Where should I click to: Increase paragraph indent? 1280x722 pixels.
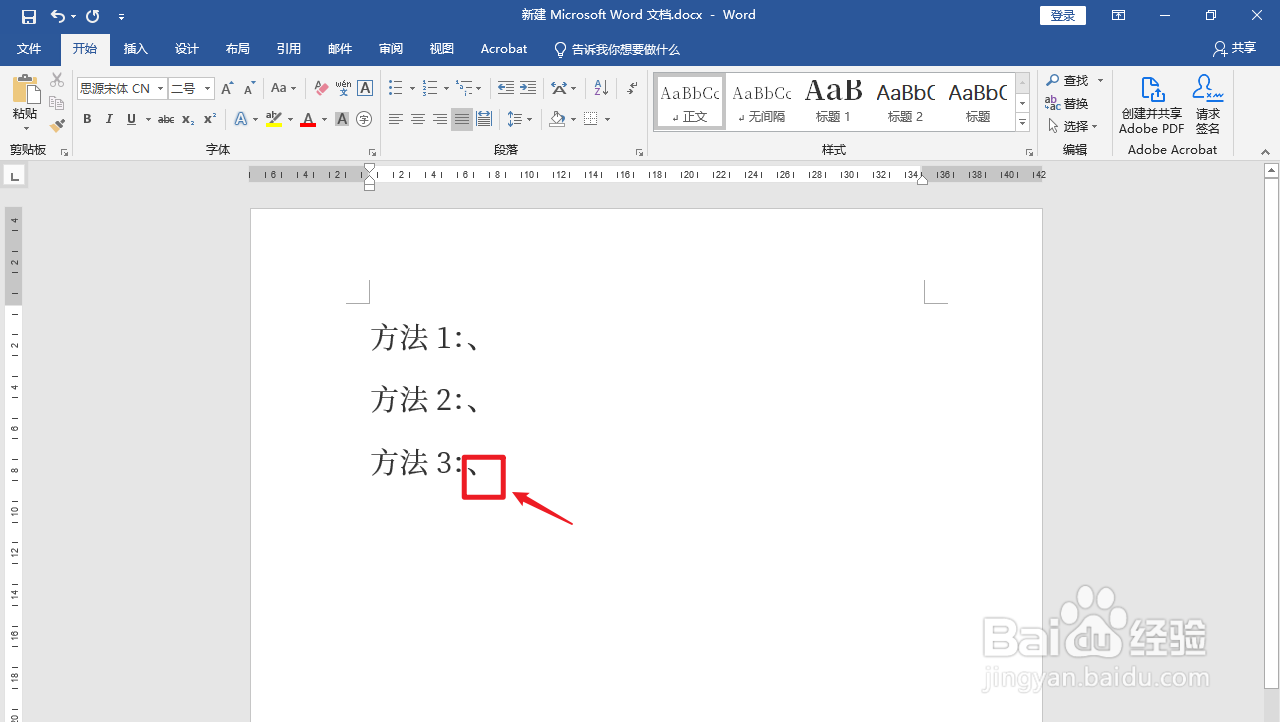coord(528,89)
